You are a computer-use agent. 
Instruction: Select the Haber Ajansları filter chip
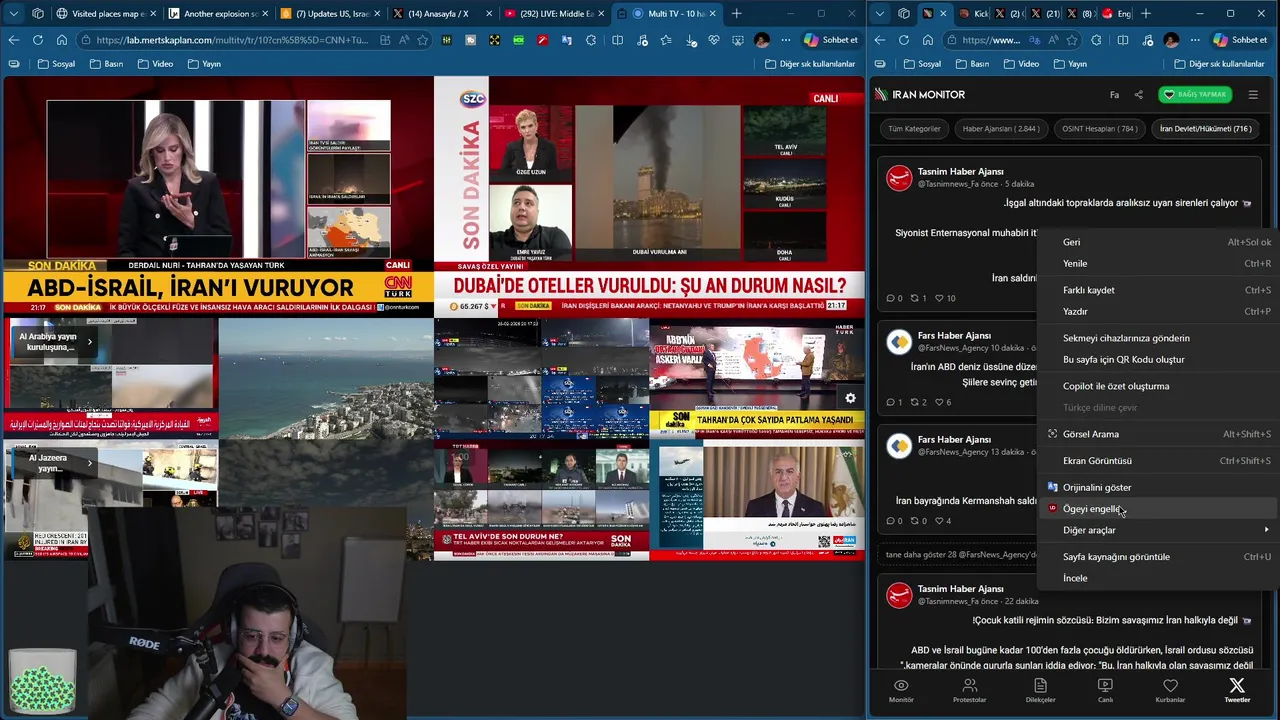tap(1000, 129)
